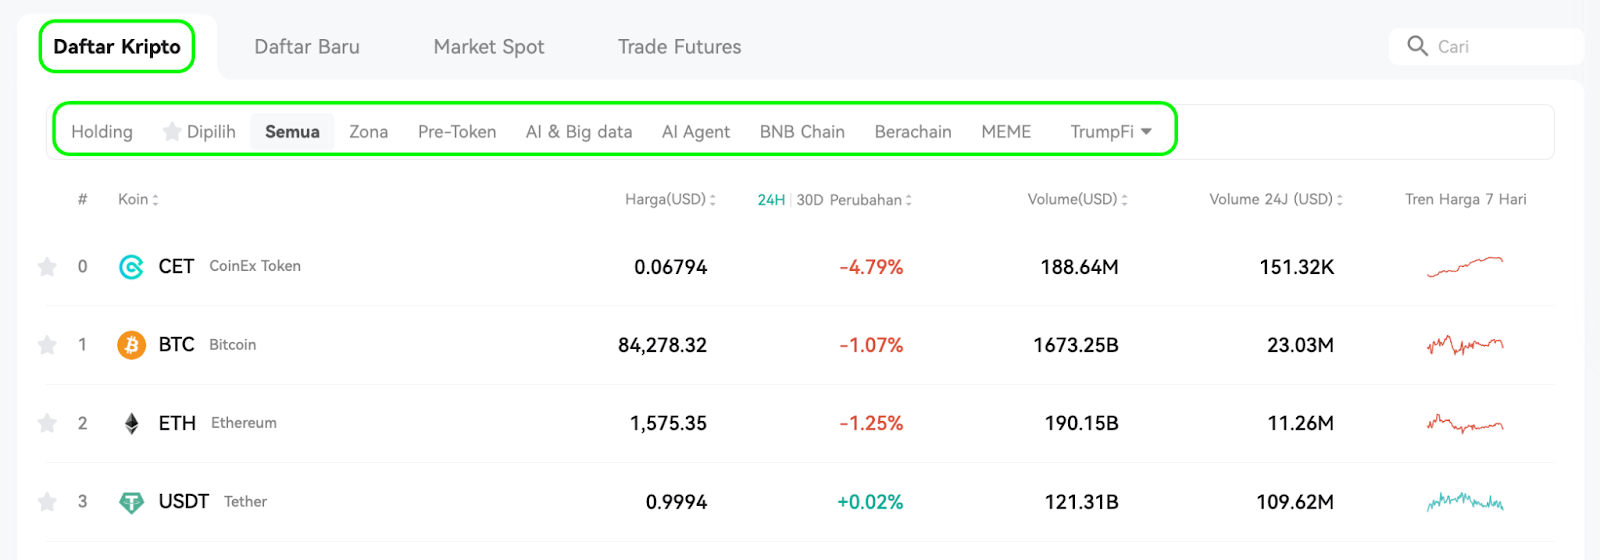
Task: Star the USDT row as favorite
Action: pyautogui.click(x=47, y=502)
